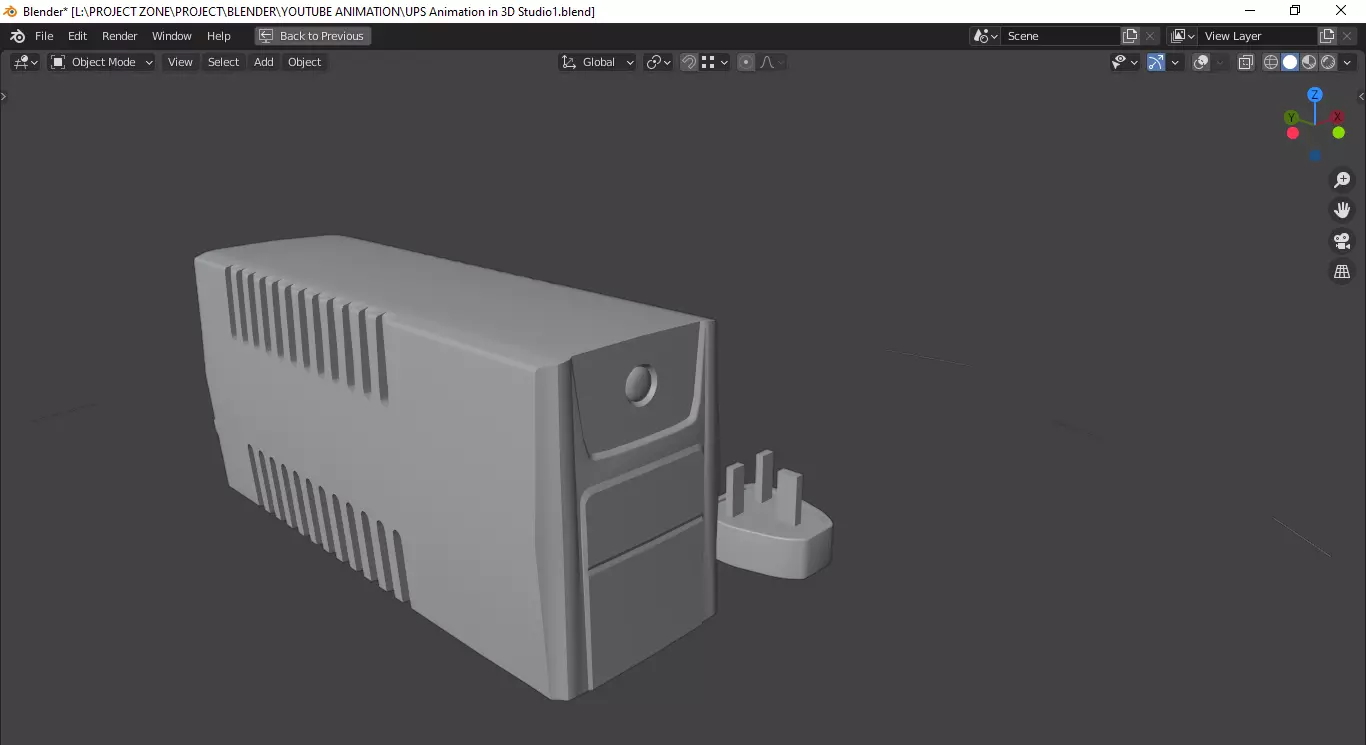
Task: Open the View menu in viewport header
Action: 180,62
